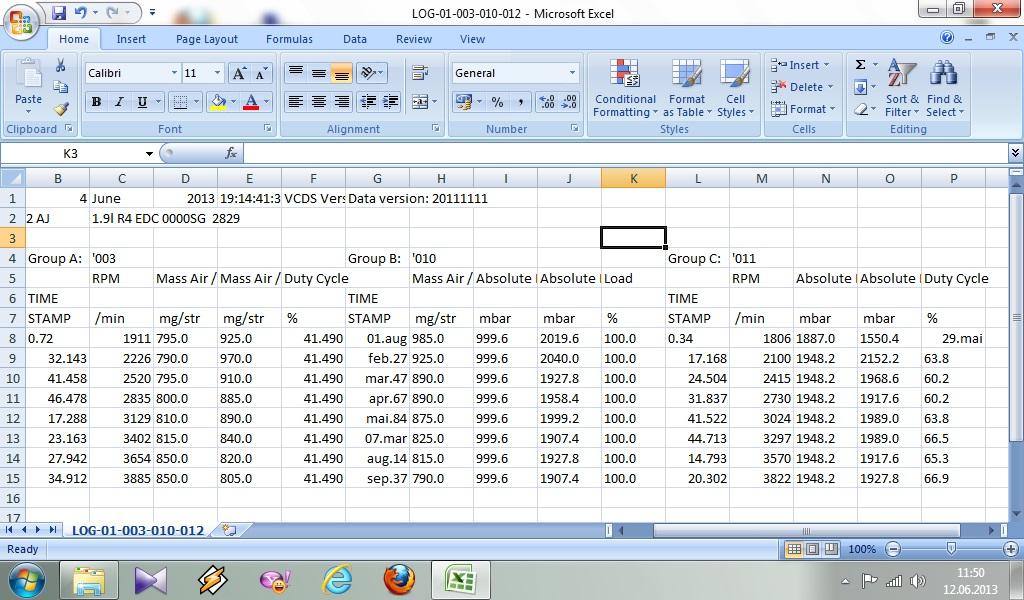Open the Cell Styles gallery

click(735, 88)
